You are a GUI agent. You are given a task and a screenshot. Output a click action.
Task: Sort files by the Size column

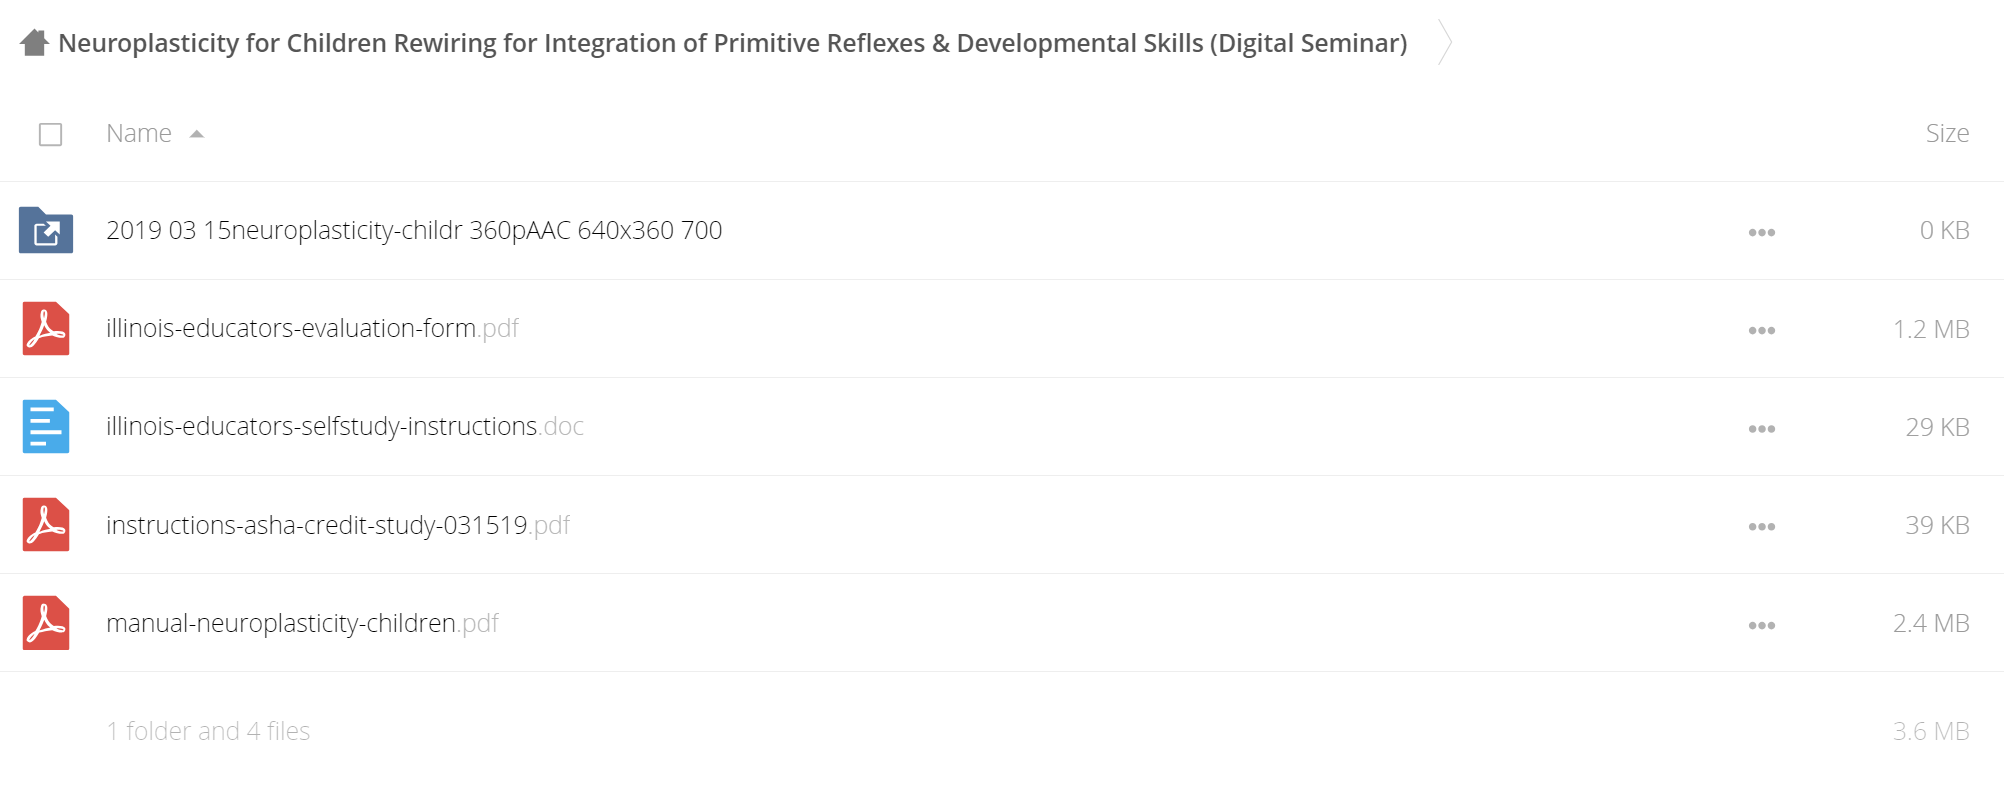click(x=1947, y=133)
